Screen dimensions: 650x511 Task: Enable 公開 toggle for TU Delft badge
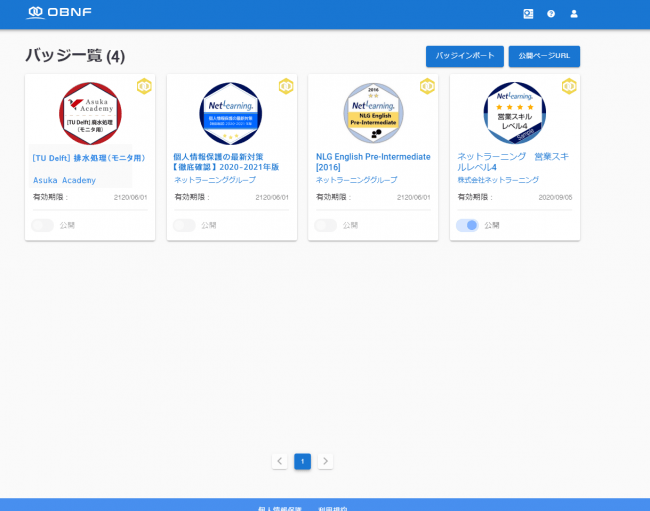[43, 225]
